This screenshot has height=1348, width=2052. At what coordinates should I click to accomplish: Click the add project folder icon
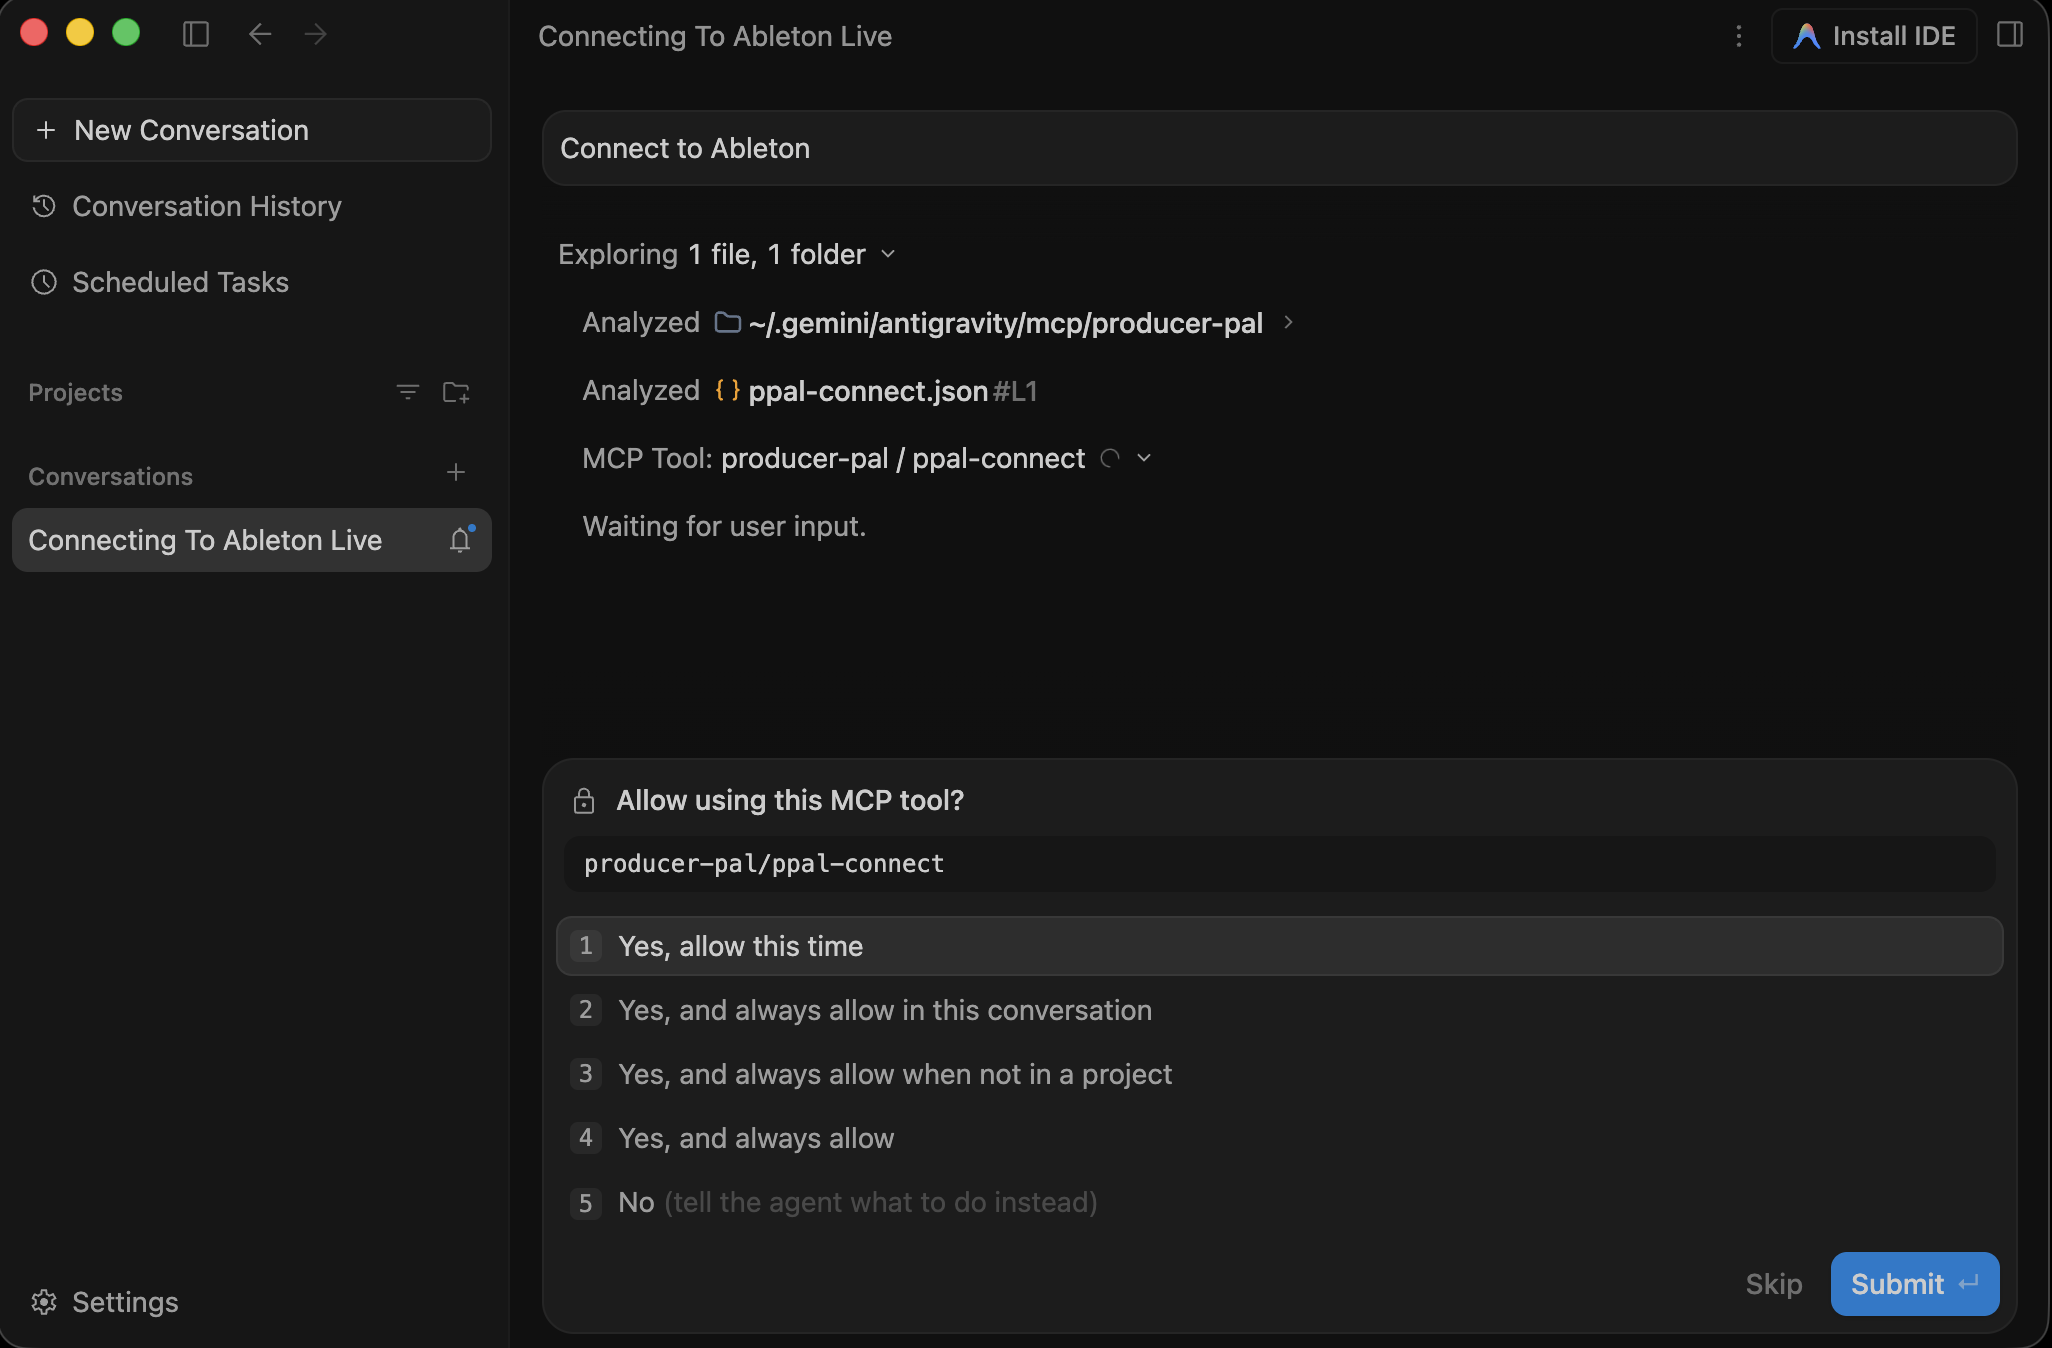click(456, 392)
